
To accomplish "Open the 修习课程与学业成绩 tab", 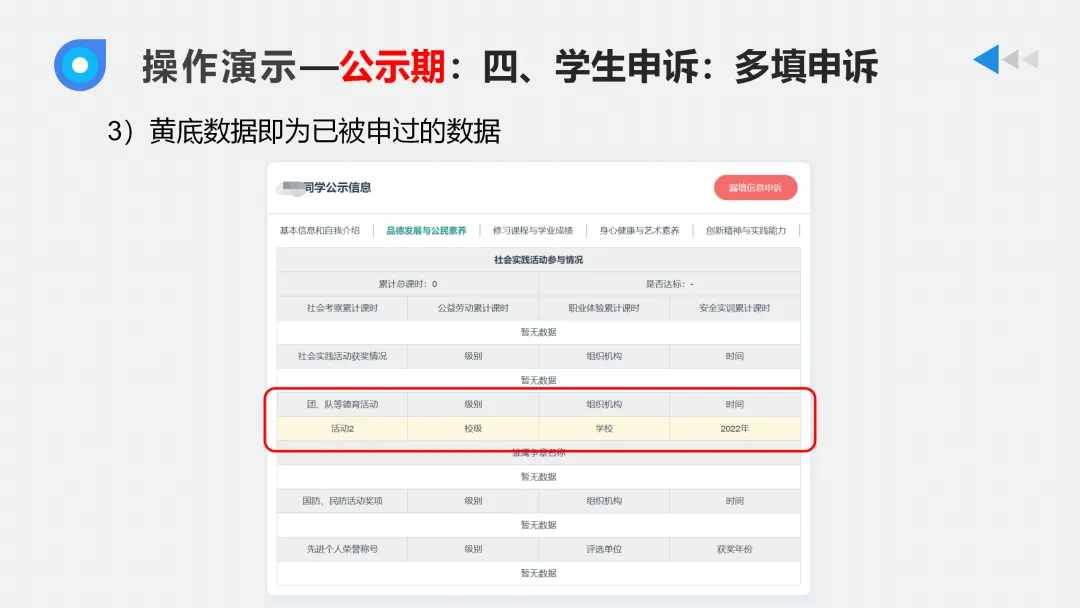I will (538, 229).
